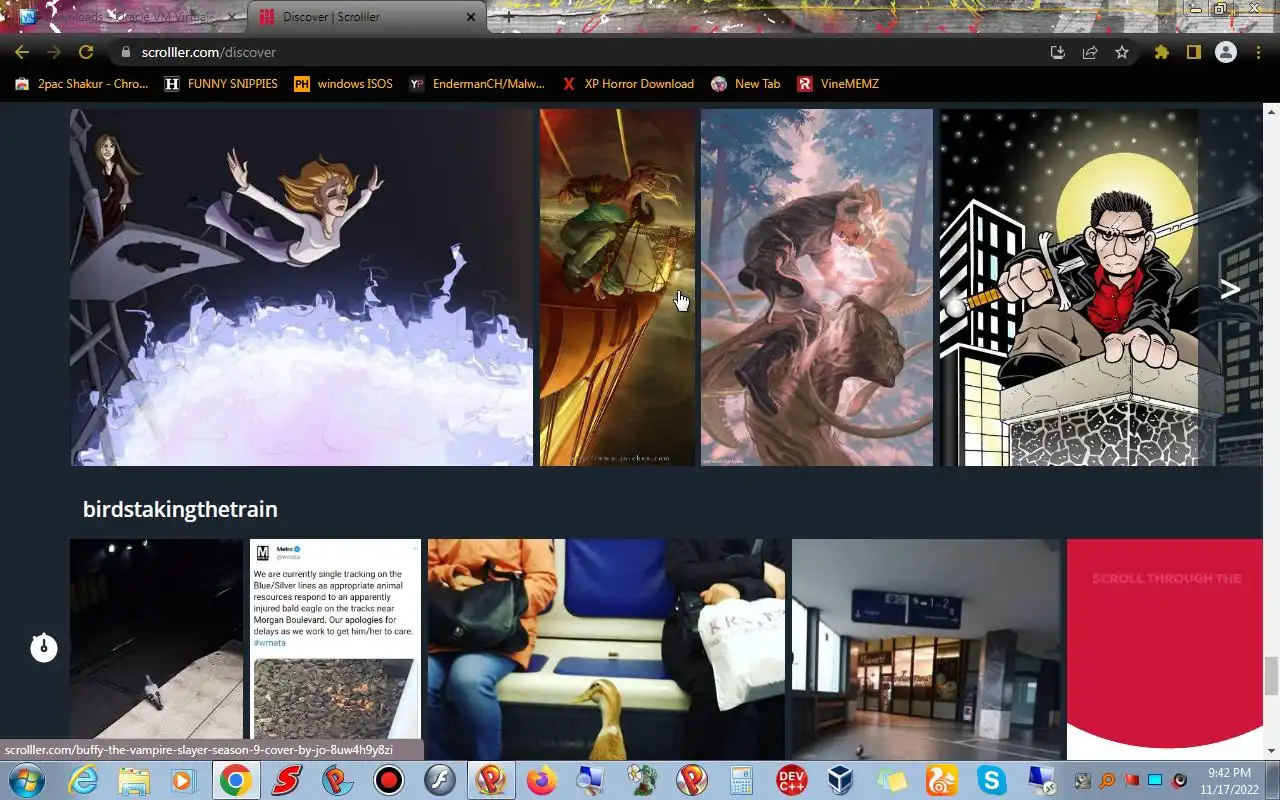
Task: Click the scrollbar down arrow
Action: (x=1271, y=751)
